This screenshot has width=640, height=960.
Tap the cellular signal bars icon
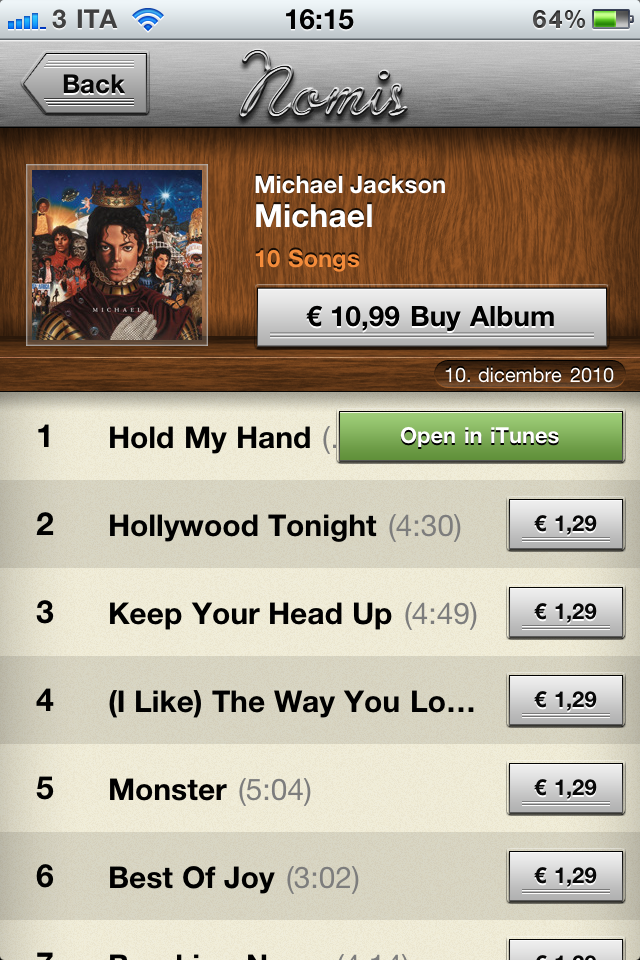[x=26, y=21]
